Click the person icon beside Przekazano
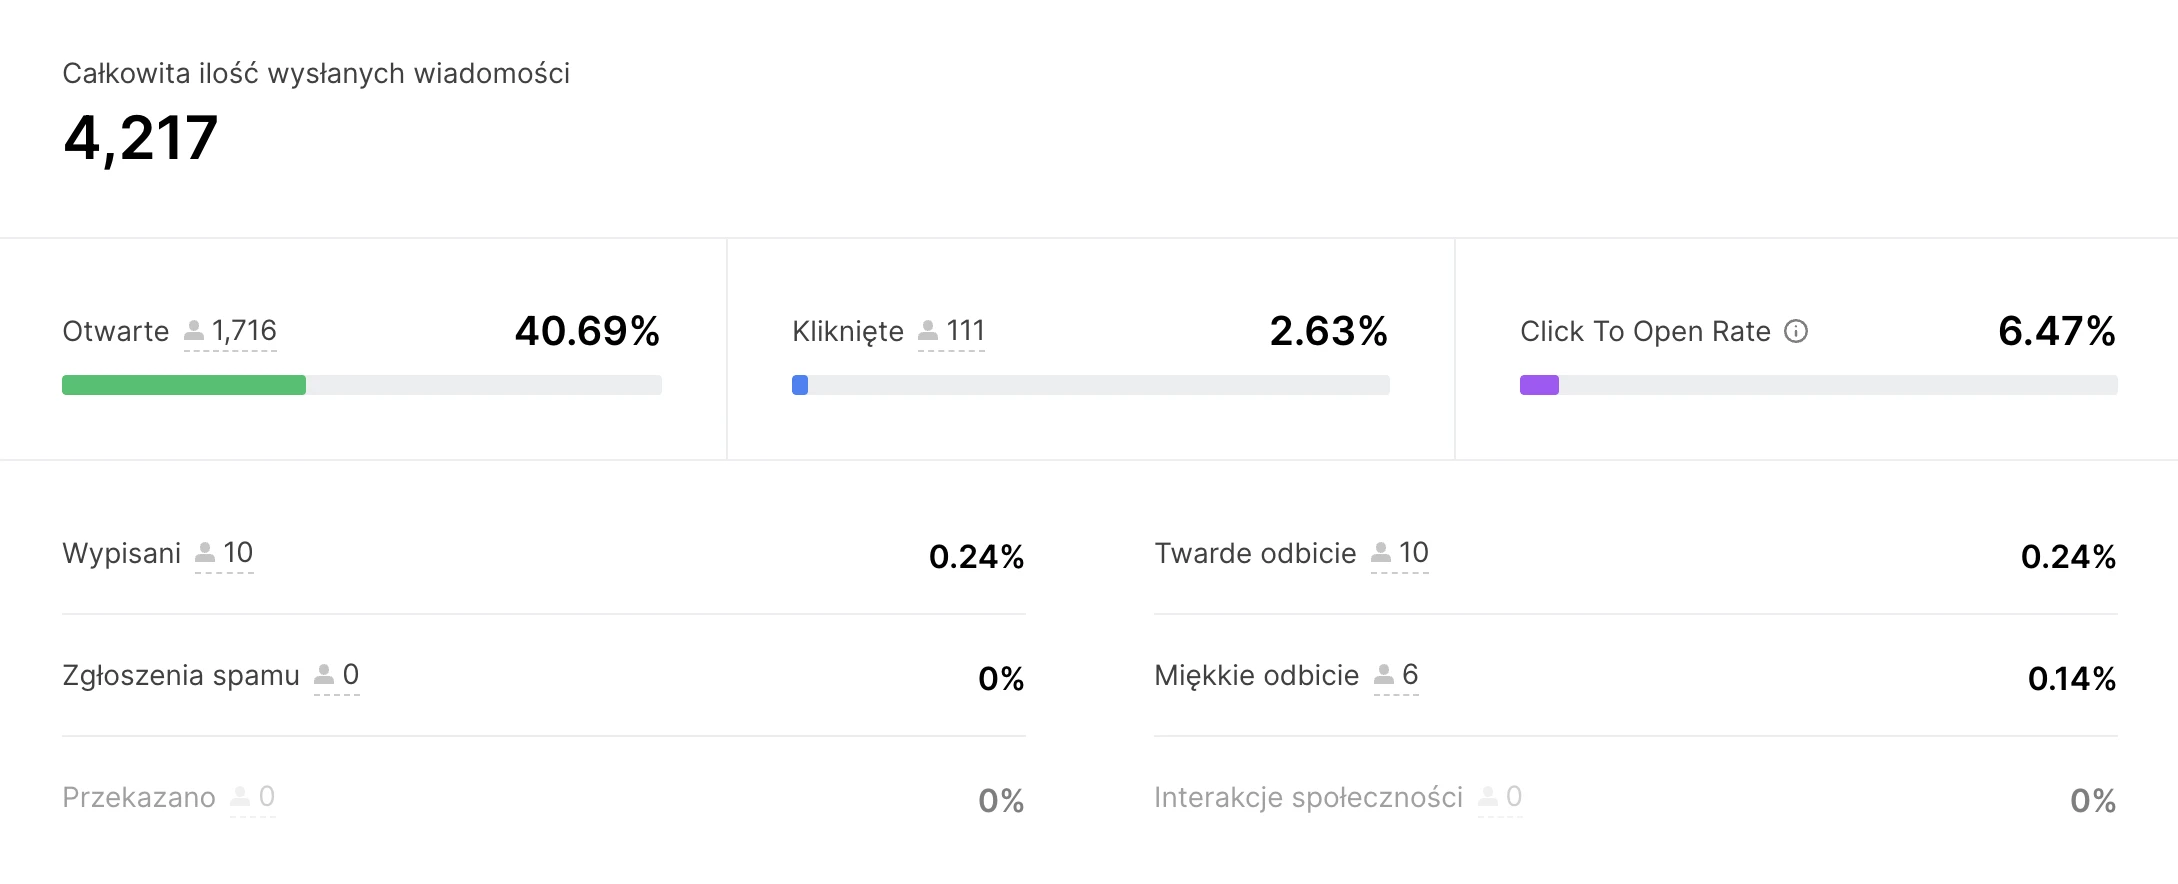2178x884 pixels. coord(241,796)
